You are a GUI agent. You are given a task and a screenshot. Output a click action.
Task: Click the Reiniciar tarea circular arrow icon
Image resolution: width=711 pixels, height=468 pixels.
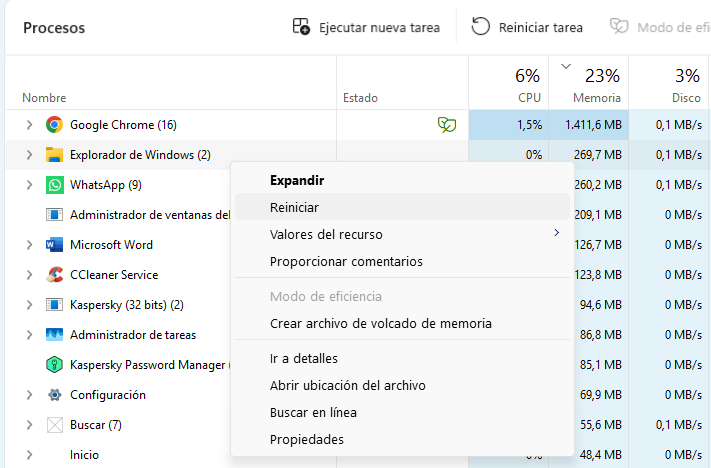[x=481, y=27]
